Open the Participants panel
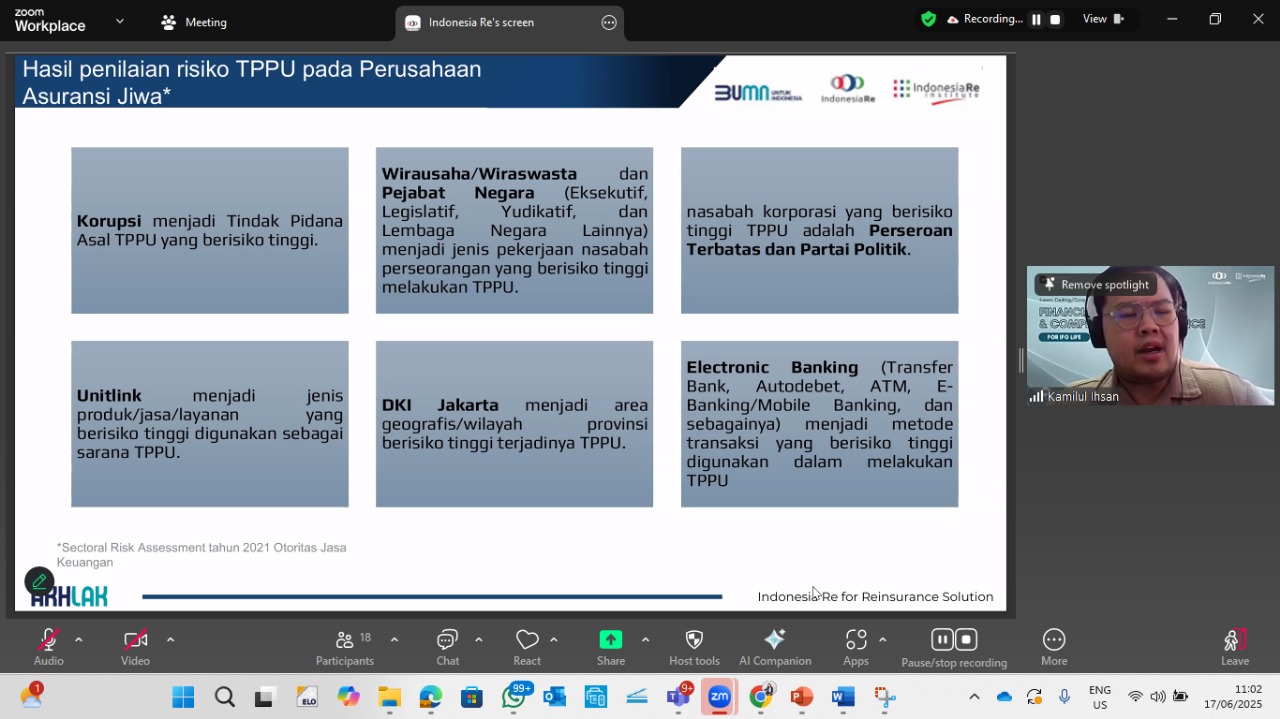 click(x=344, y=640)
